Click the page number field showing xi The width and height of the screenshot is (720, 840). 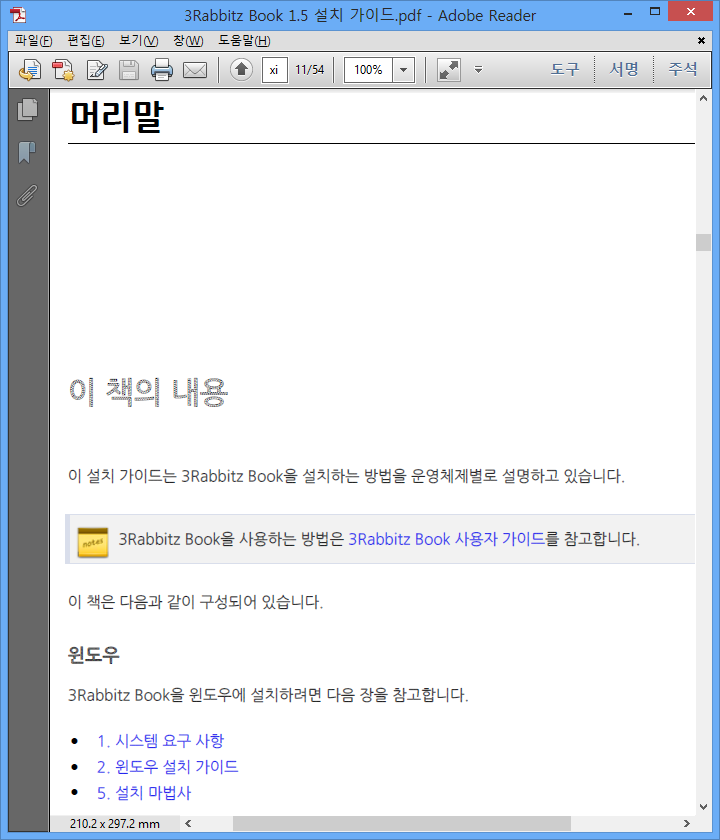275,70
